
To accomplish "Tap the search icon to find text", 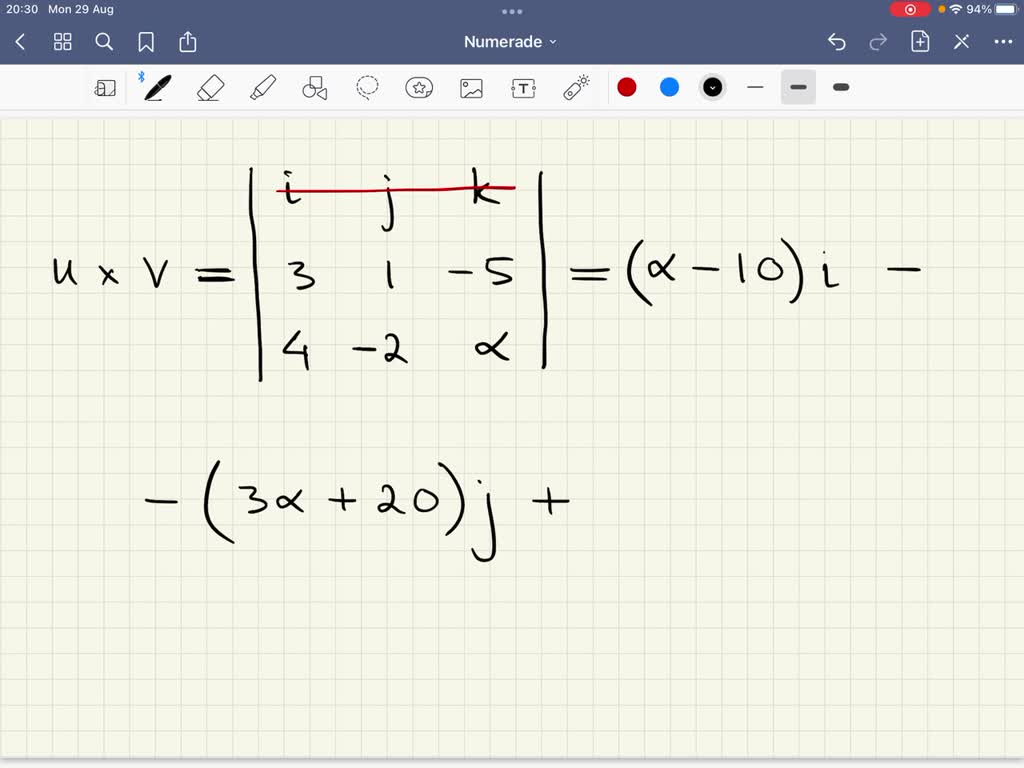I will pos(104,41).
